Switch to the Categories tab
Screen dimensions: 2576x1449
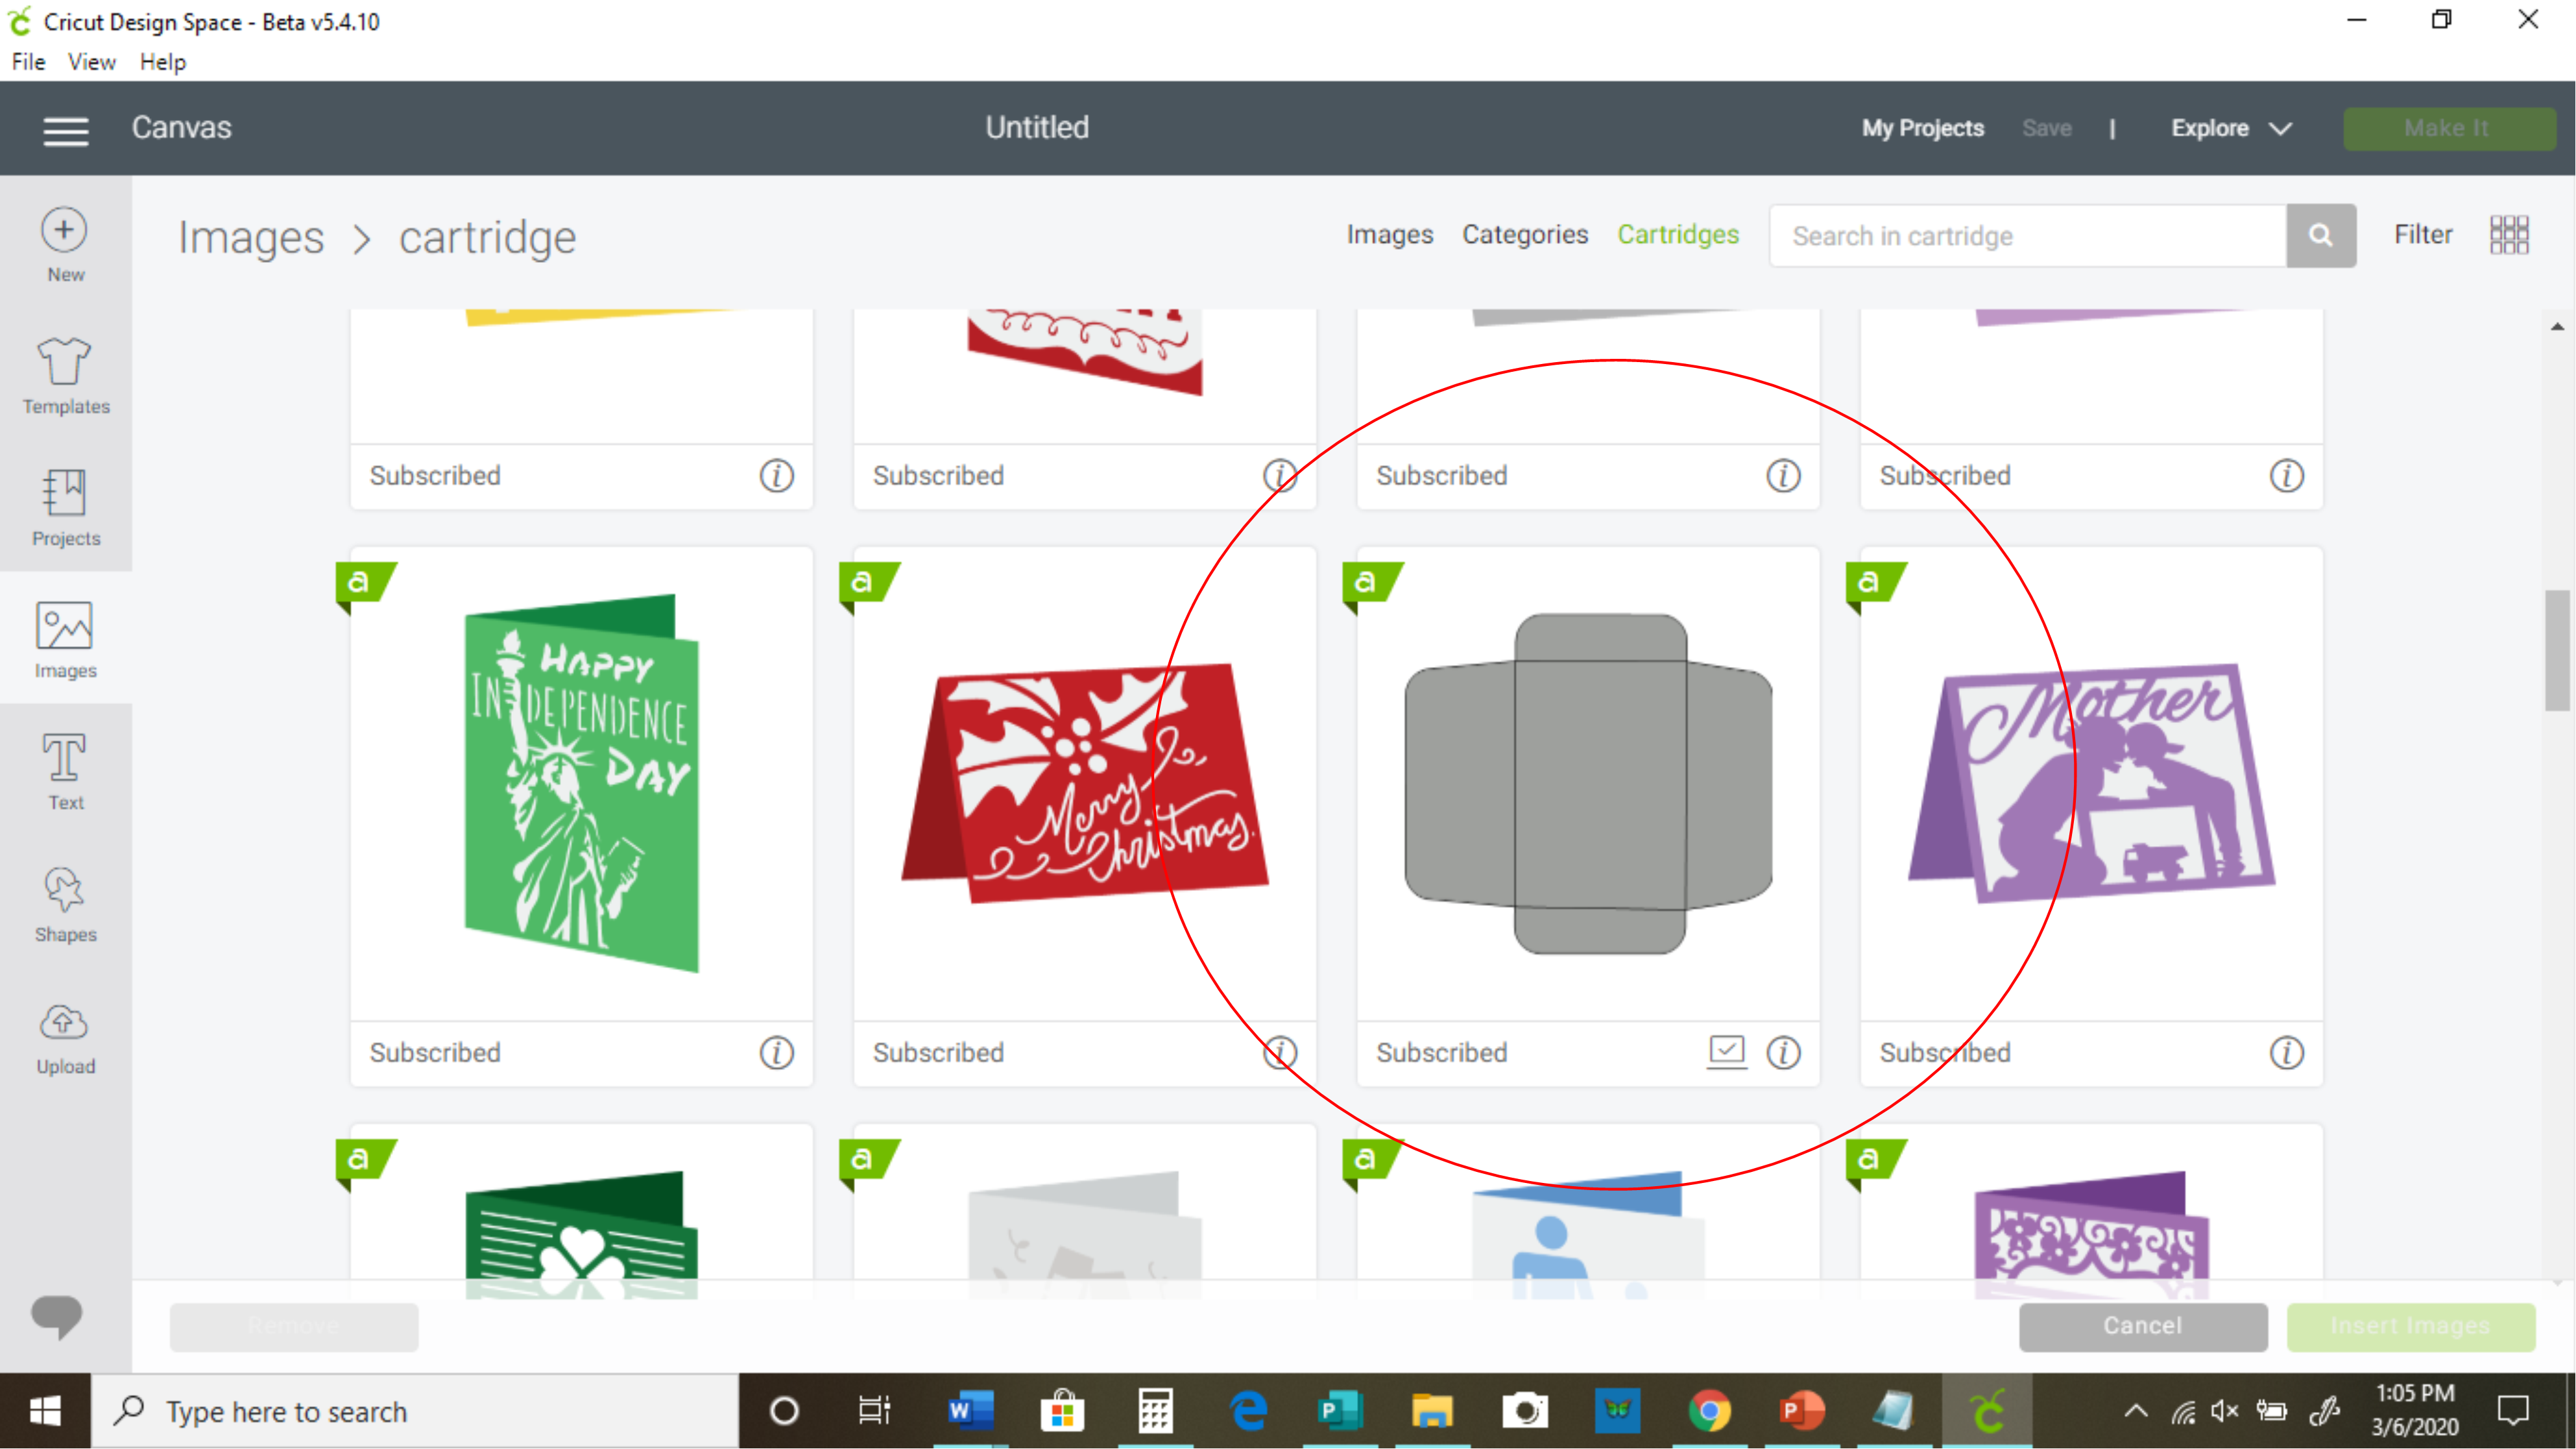(x=1524, y=235)
